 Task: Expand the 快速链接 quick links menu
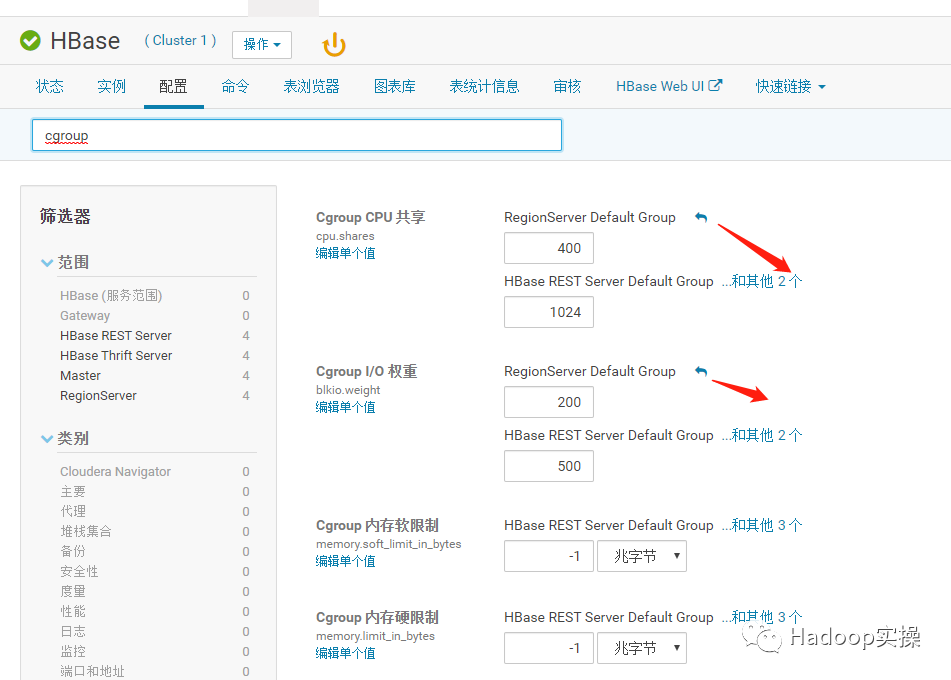pos(790,87)
